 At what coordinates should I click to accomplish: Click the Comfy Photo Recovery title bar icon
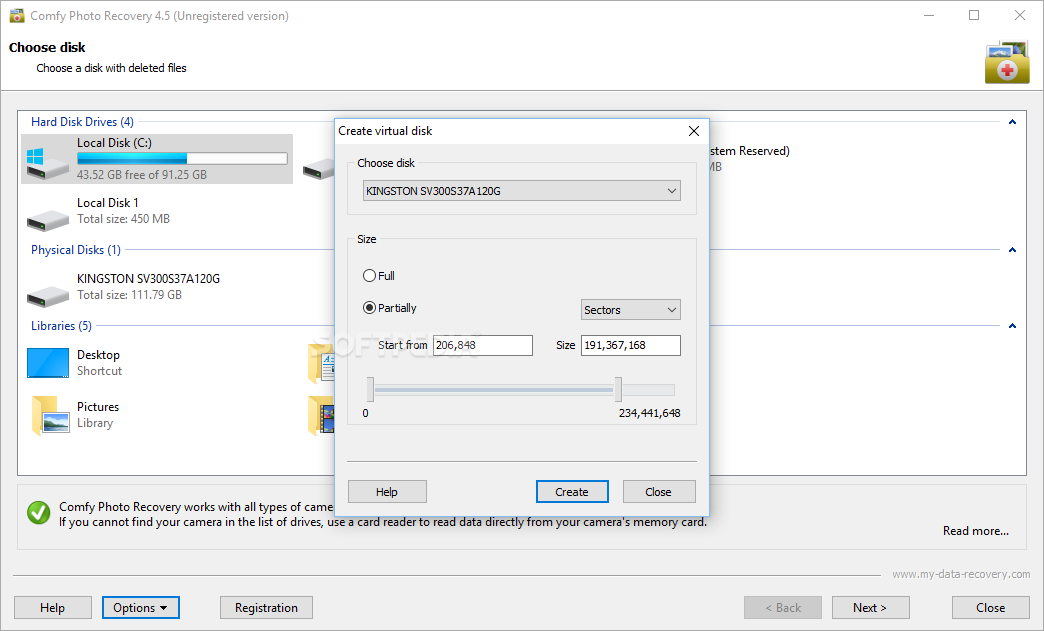pos(17,15)
